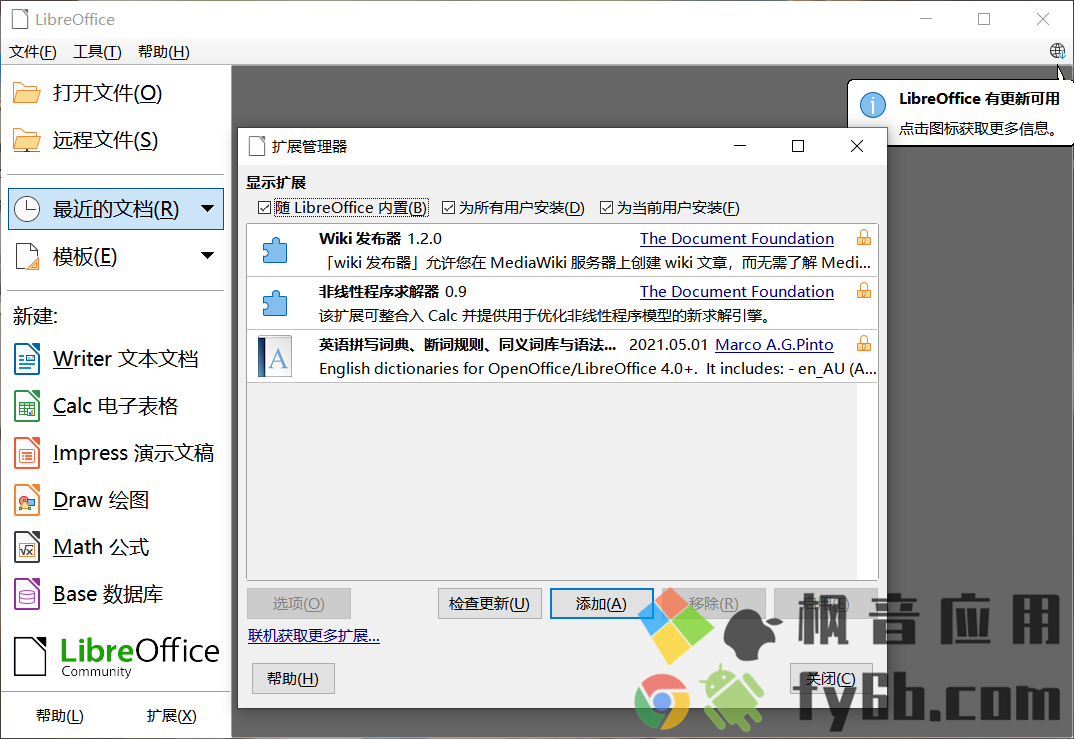
Task: Click the English dictionaries description text
Action: point(597,368)
